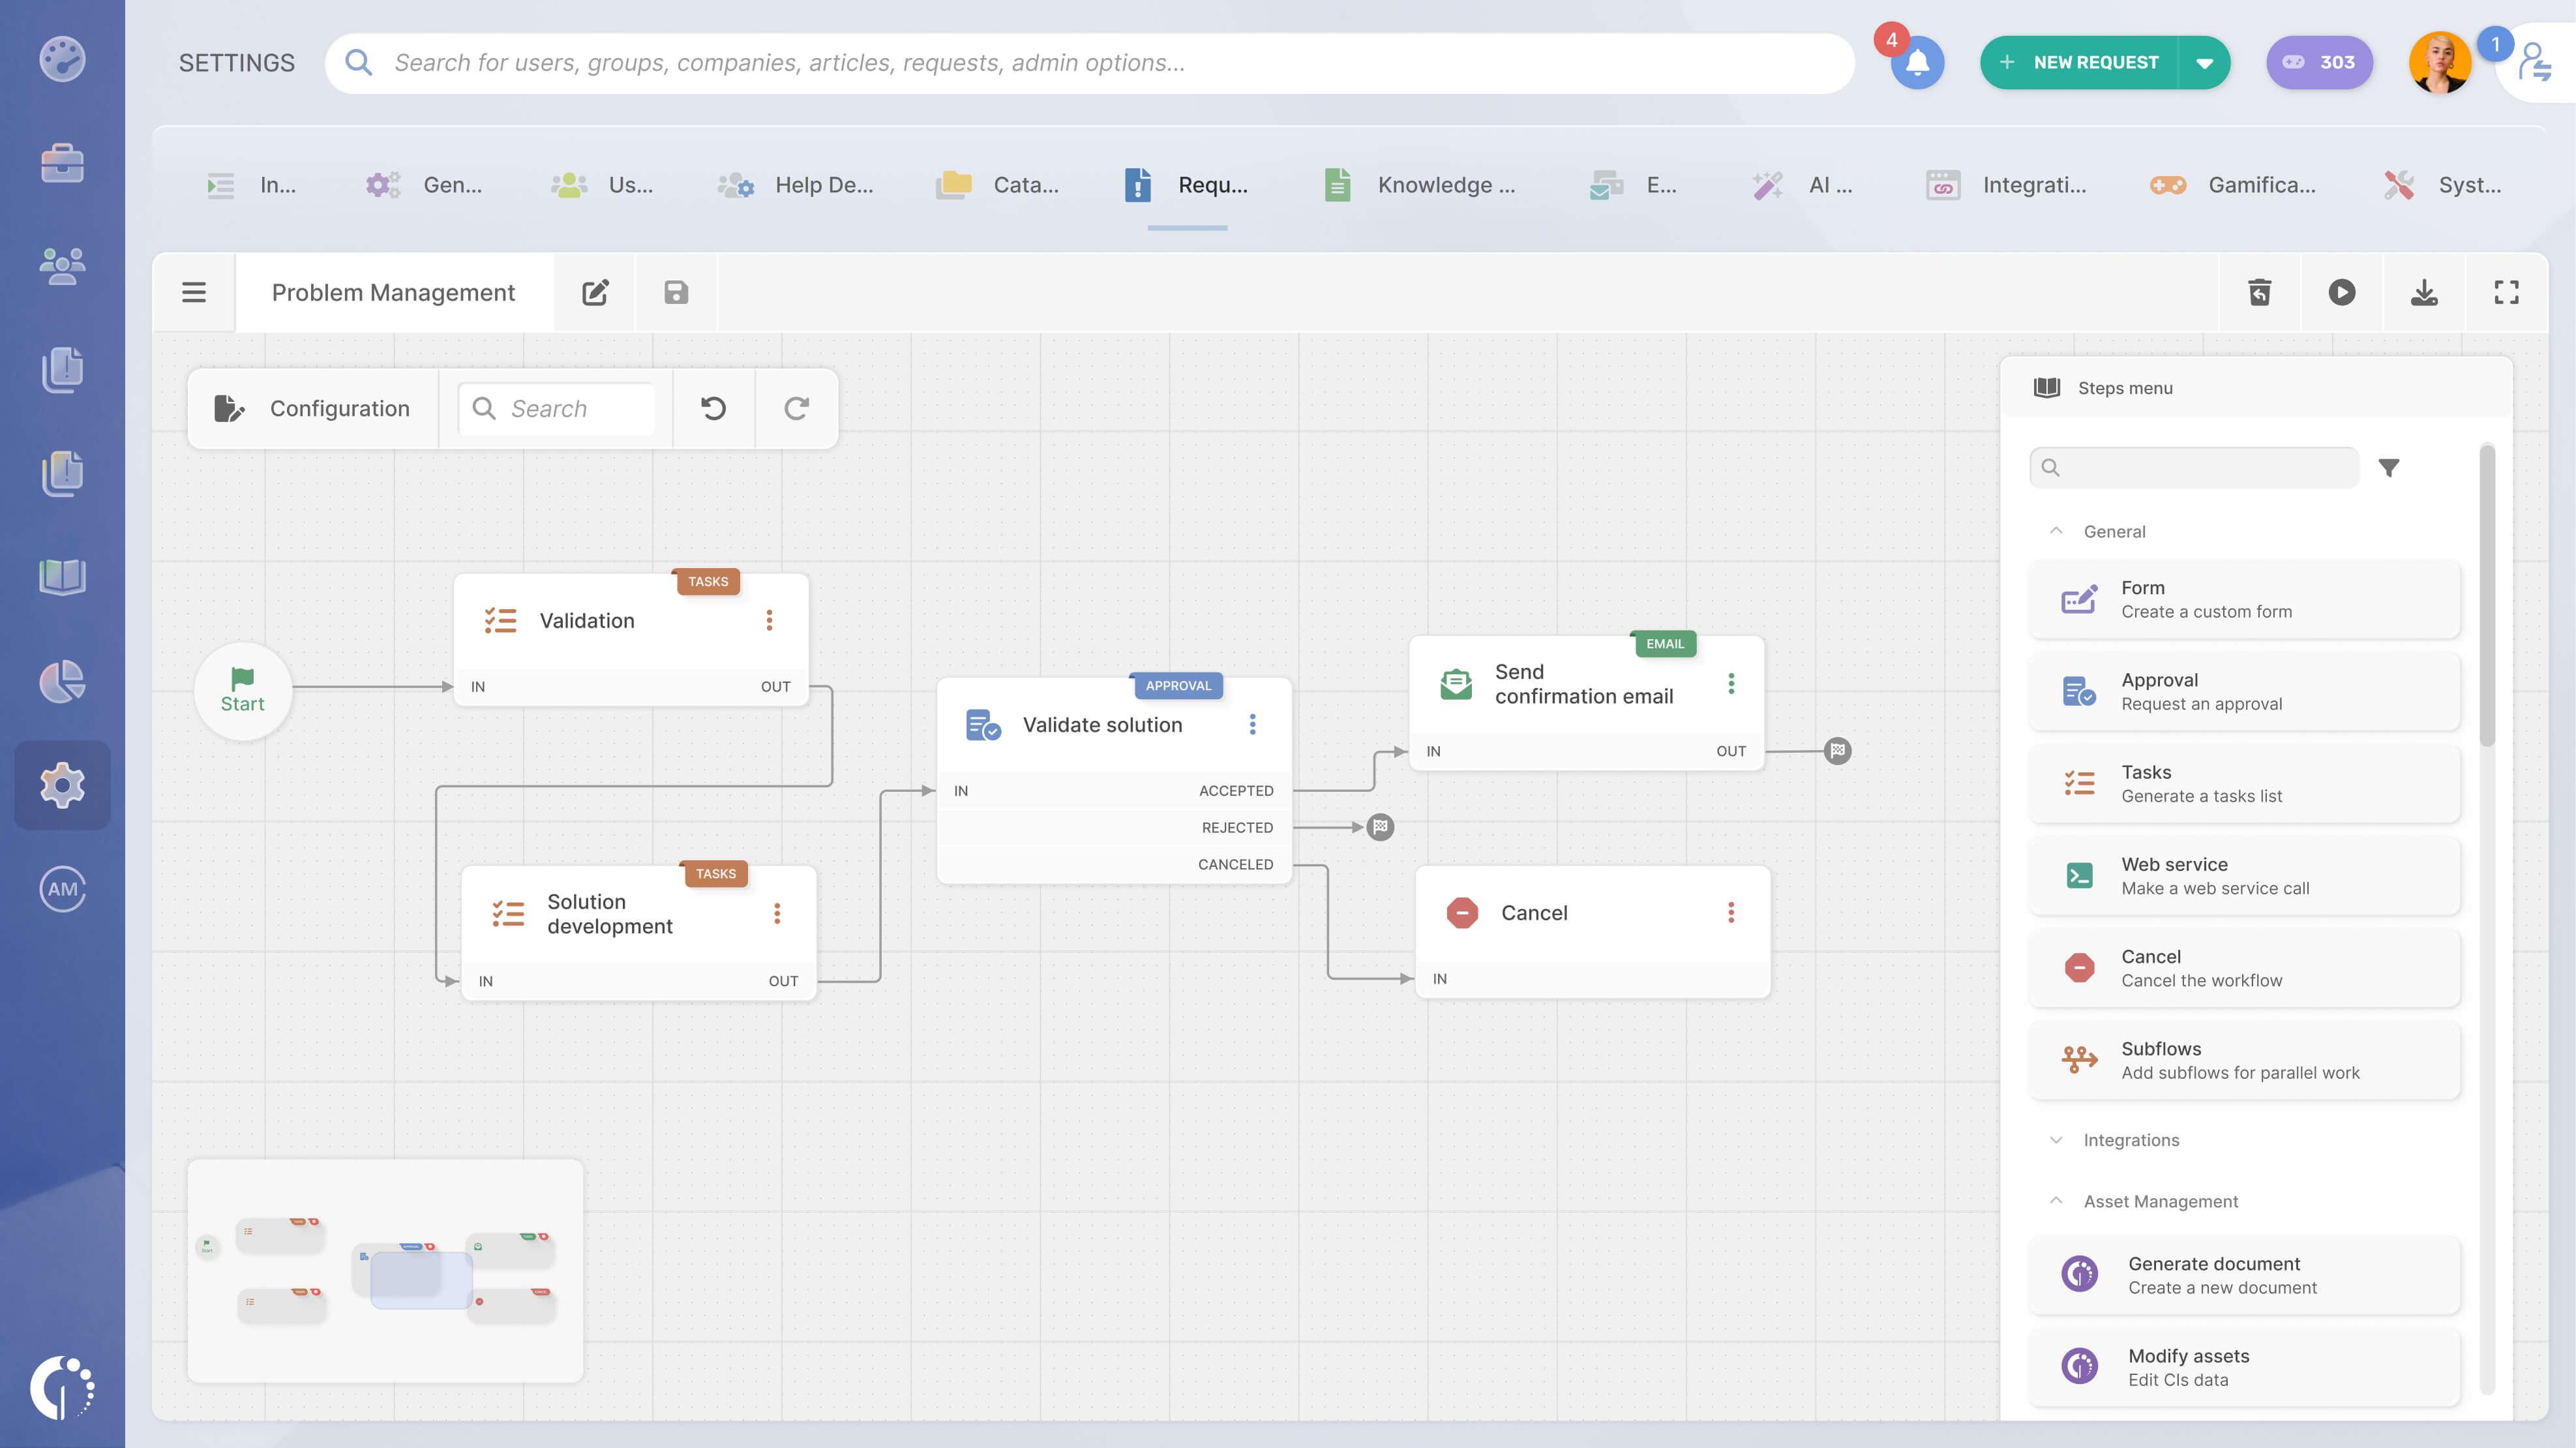Open three-dot menu on Cancel step
The width and height of the screenshot is (2576, 1448).
click(1731, 912)
